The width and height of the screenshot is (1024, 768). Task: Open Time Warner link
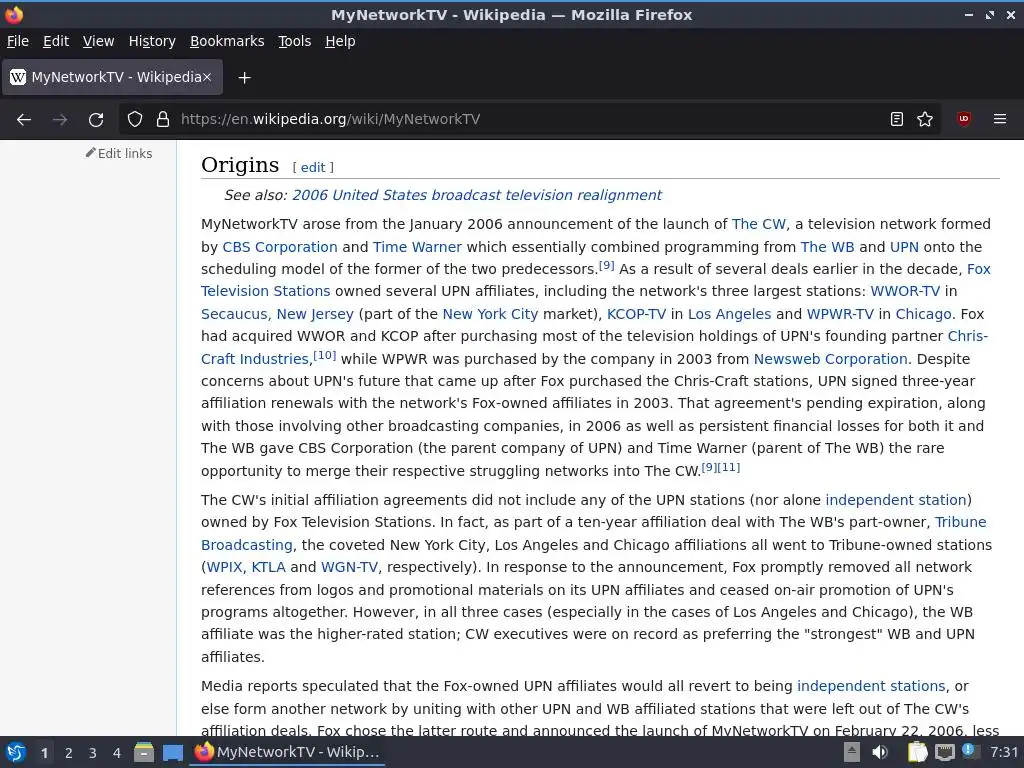pyautogui.click(x=417, y=247)
